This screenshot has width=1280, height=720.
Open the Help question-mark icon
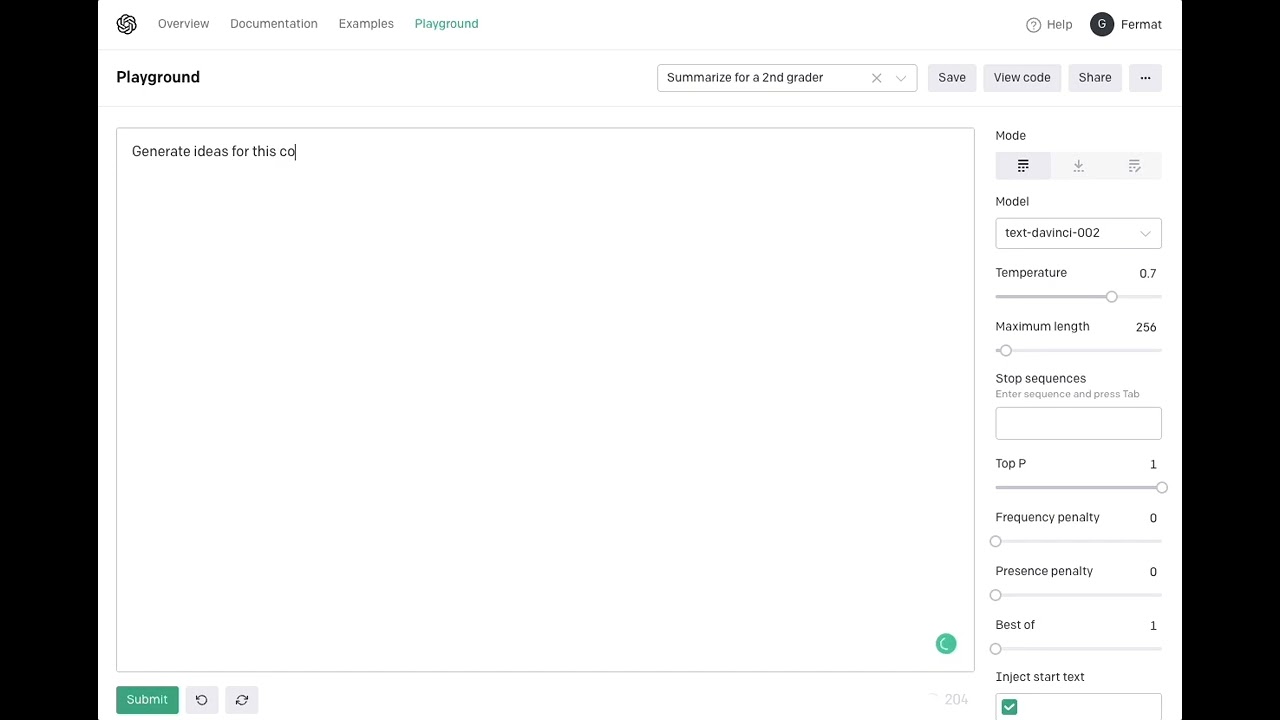point(1034,25)
